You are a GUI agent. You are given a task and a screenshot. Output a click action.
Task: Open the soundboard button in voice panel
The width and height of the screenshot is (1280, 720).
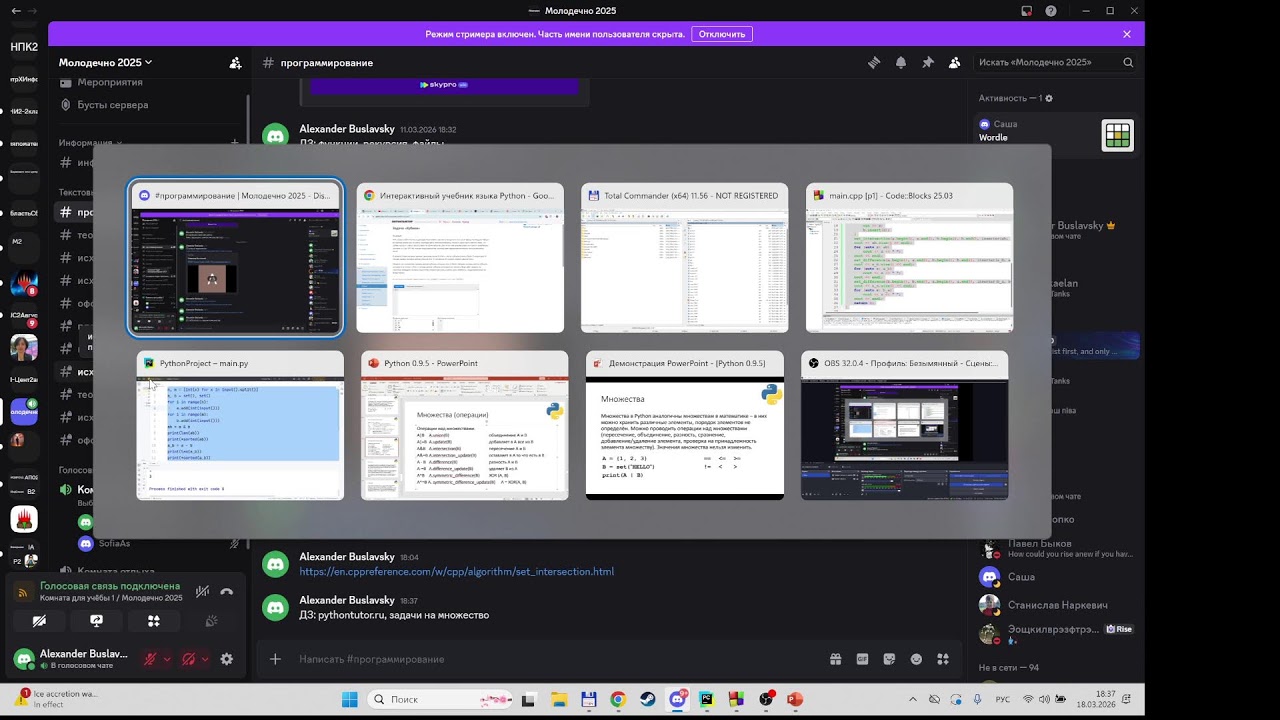pyautogui.click(x=211, y=621)
